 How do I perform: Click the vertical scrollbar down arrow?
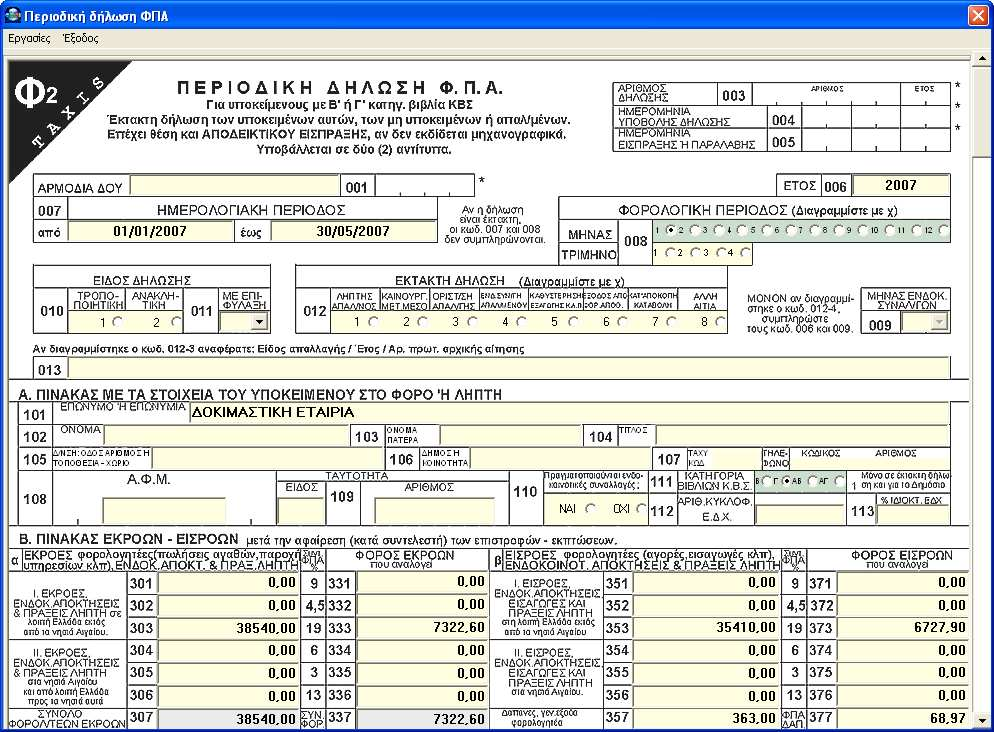click(x=982, y=721)
